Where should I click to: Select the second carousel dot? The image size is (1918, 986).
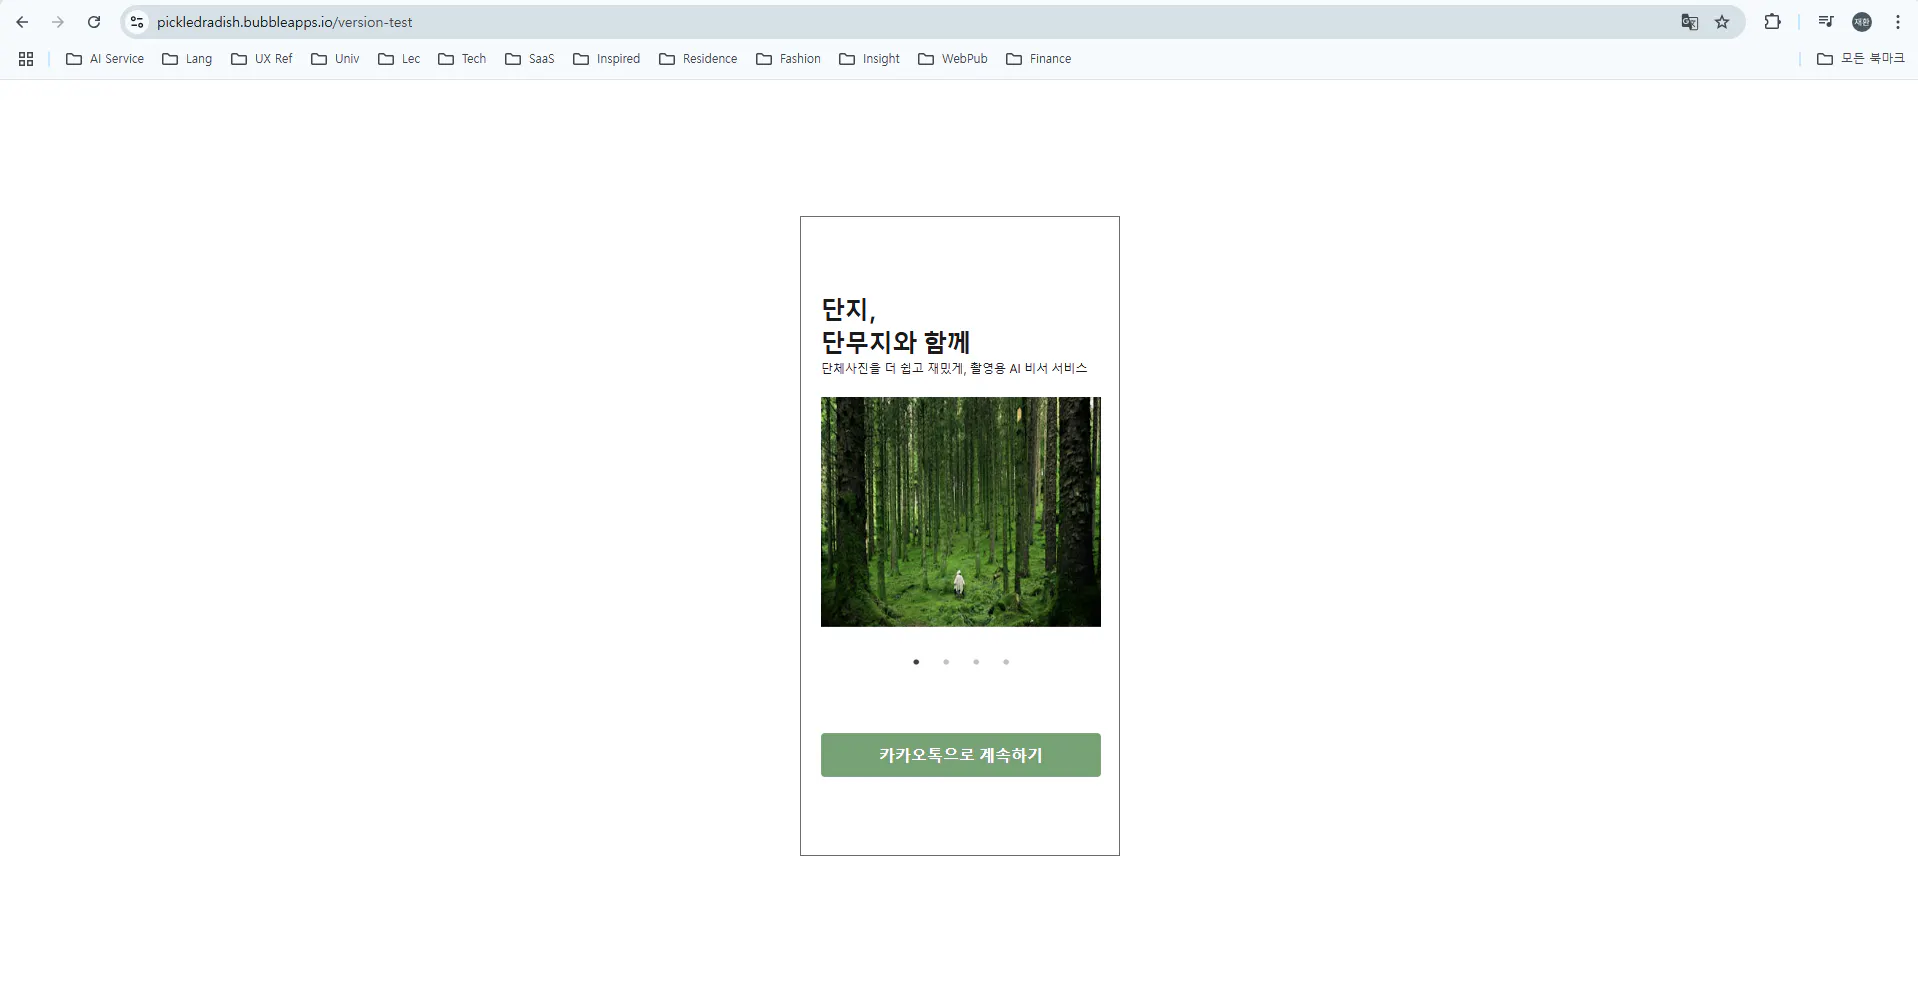tap(946, 661)
